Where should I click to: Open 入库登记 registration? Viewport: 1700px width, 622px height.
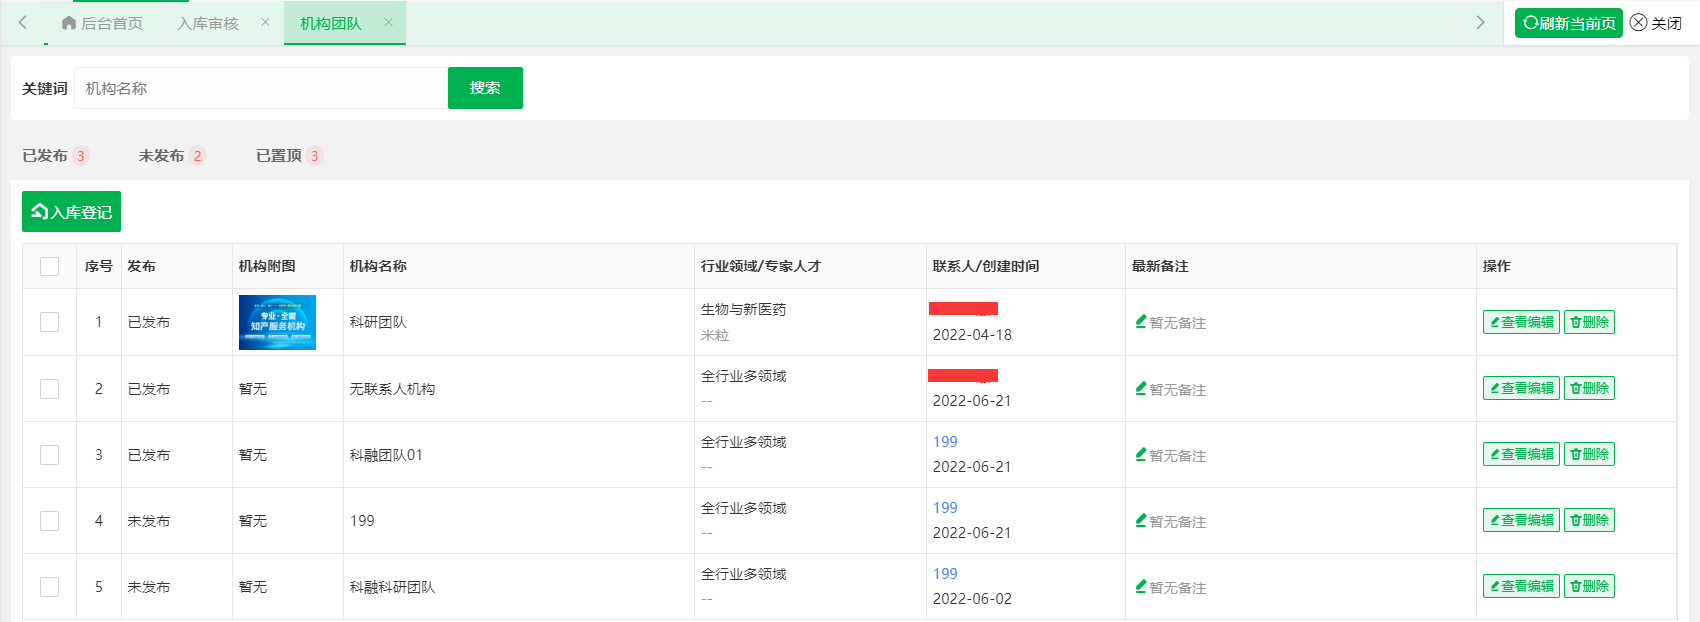point(71,212)
